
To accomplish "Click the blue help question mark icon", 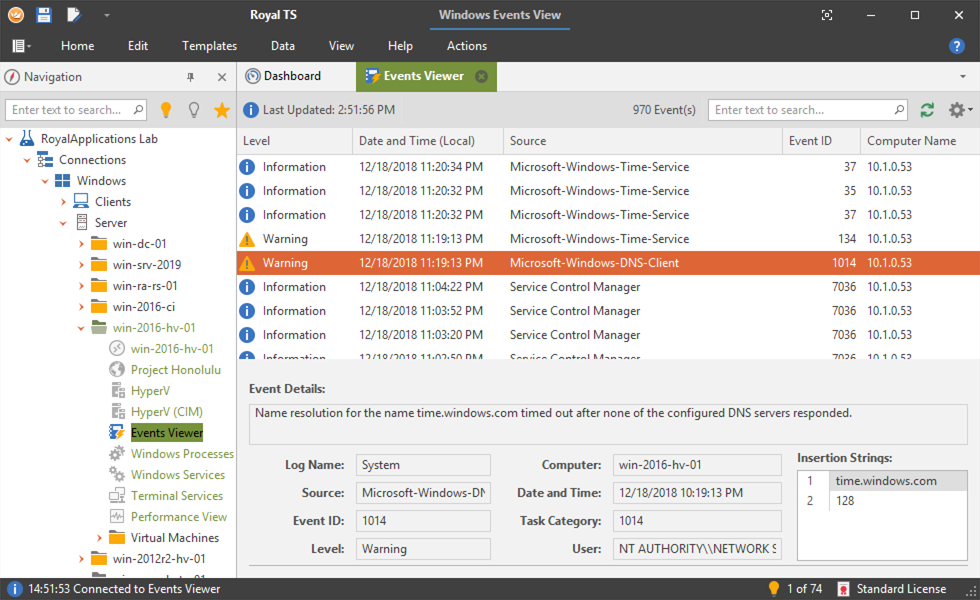I will pos(956,46).
